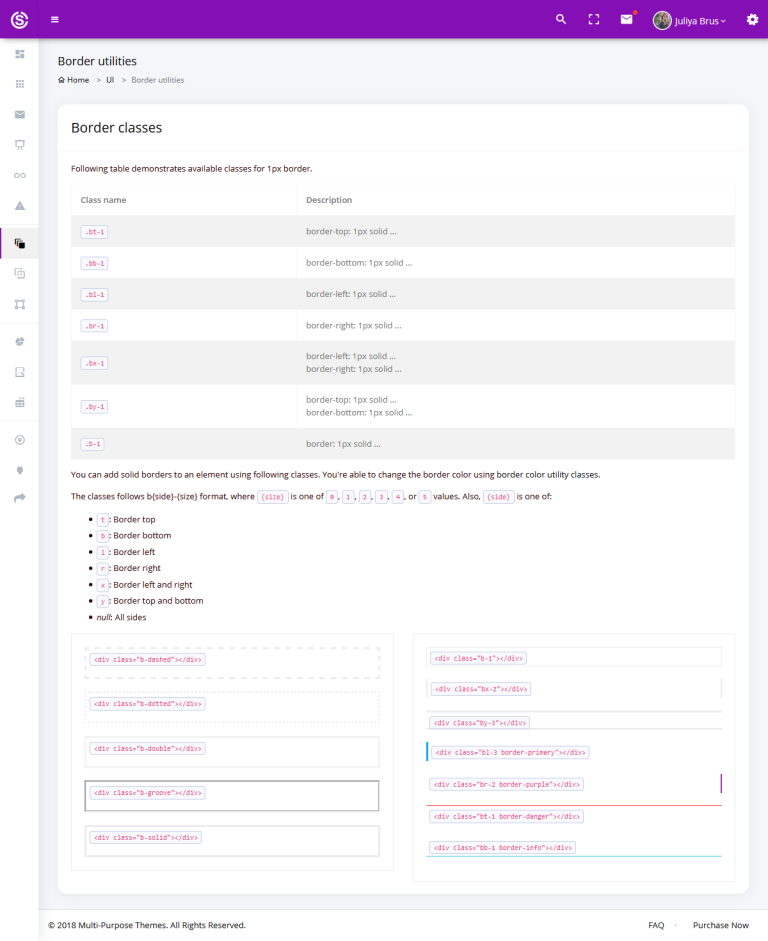Click the dashboard icon in sidebar
768x941 pixels.
pos(19,53)
